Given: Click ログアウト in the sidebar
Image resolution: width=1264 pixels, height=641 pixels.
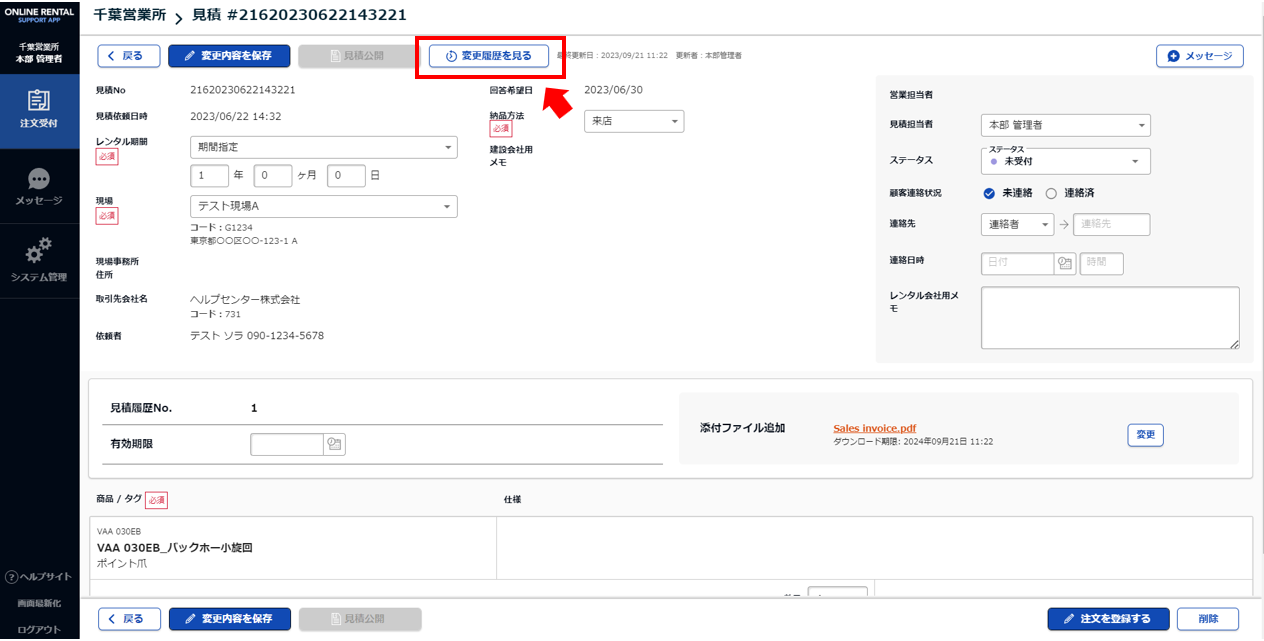Looking at the screenshot, I should pos(39,630).
